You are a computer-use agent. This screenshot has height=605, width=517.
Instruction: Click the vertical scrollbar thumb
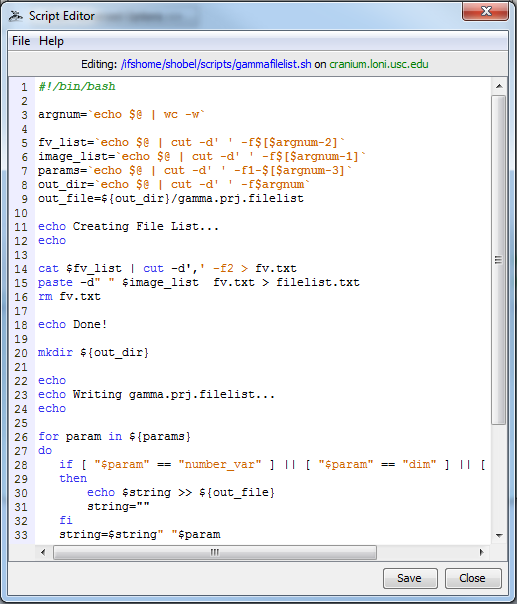click(499, 260)
